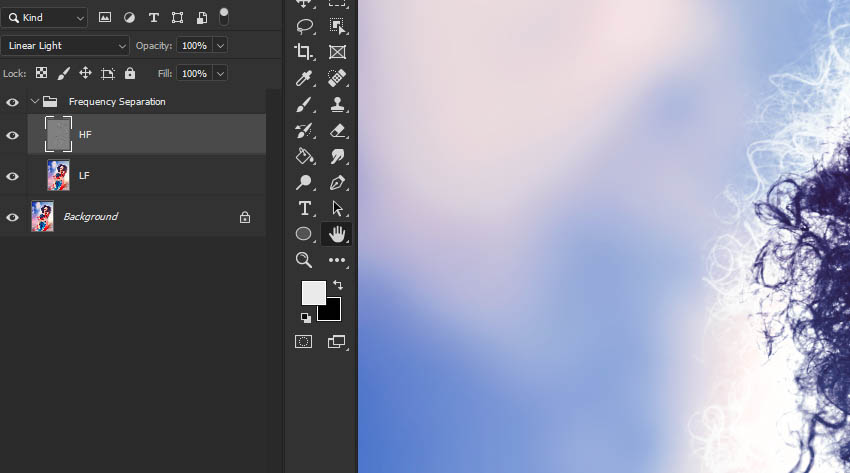850x473 pixels.
Task: Open the Kind layer filter dropdown
Action: [x=44, y=18]
